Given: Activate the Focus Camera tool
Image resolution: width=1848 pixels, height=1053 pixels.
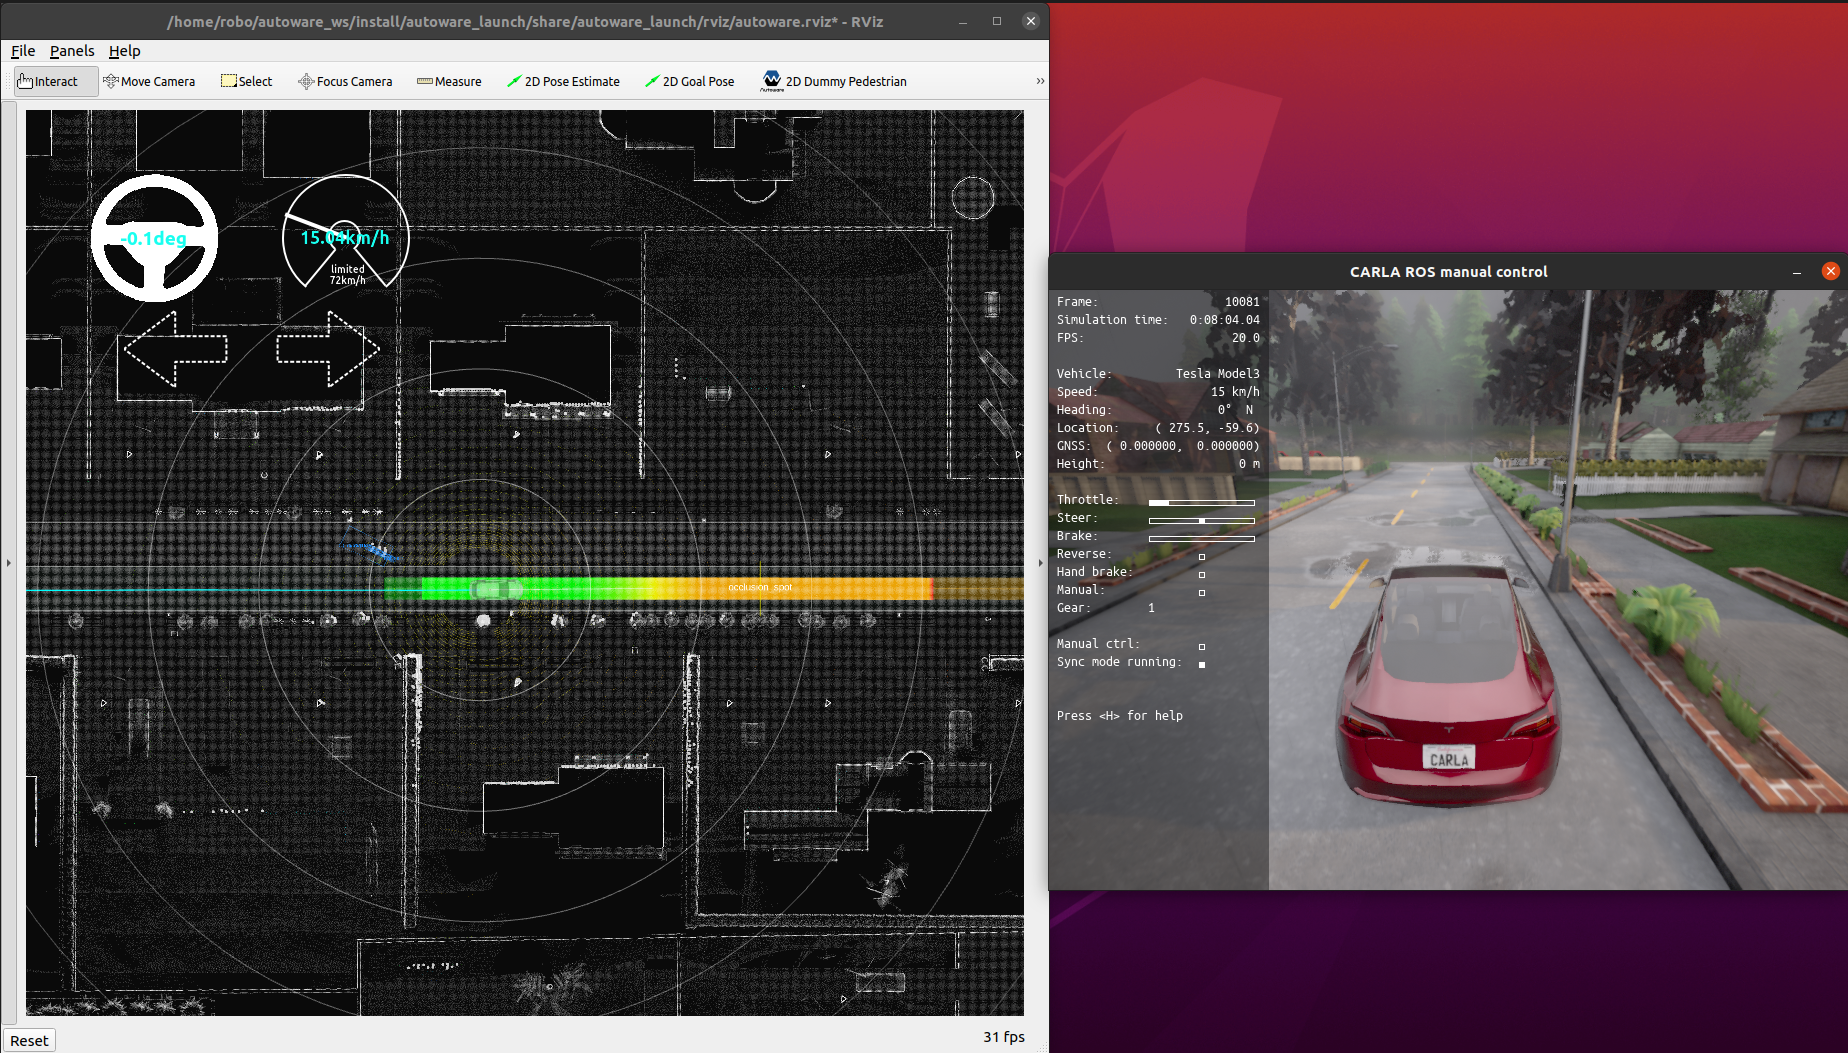Looking at the screenshot, I should pyautogui.click(x=345, y=82).
